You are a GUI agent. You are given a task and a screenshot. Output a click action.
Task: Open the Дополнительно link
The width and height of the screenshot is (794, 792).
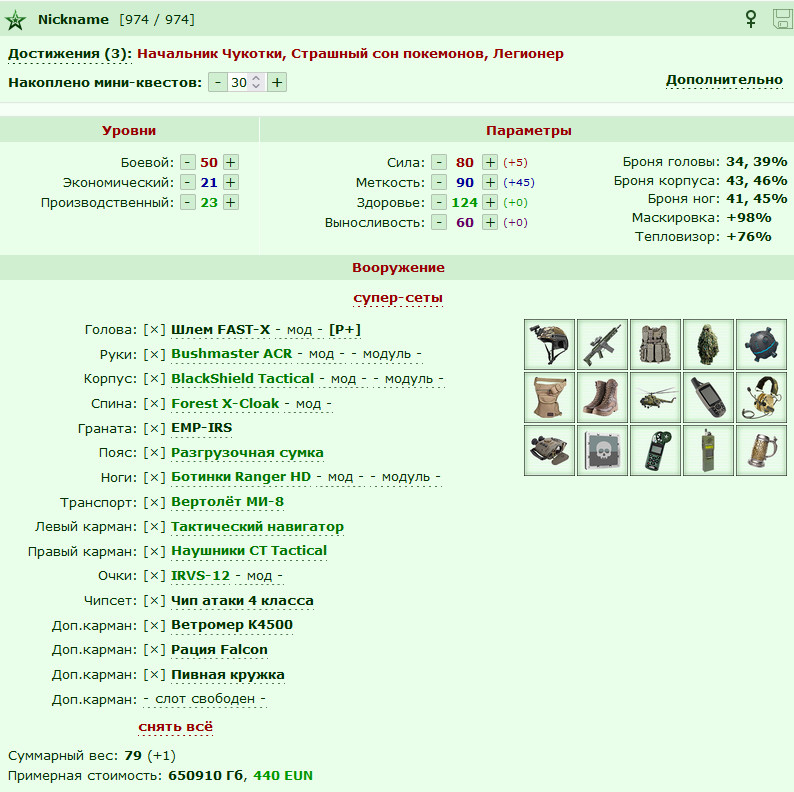[724, 80]
